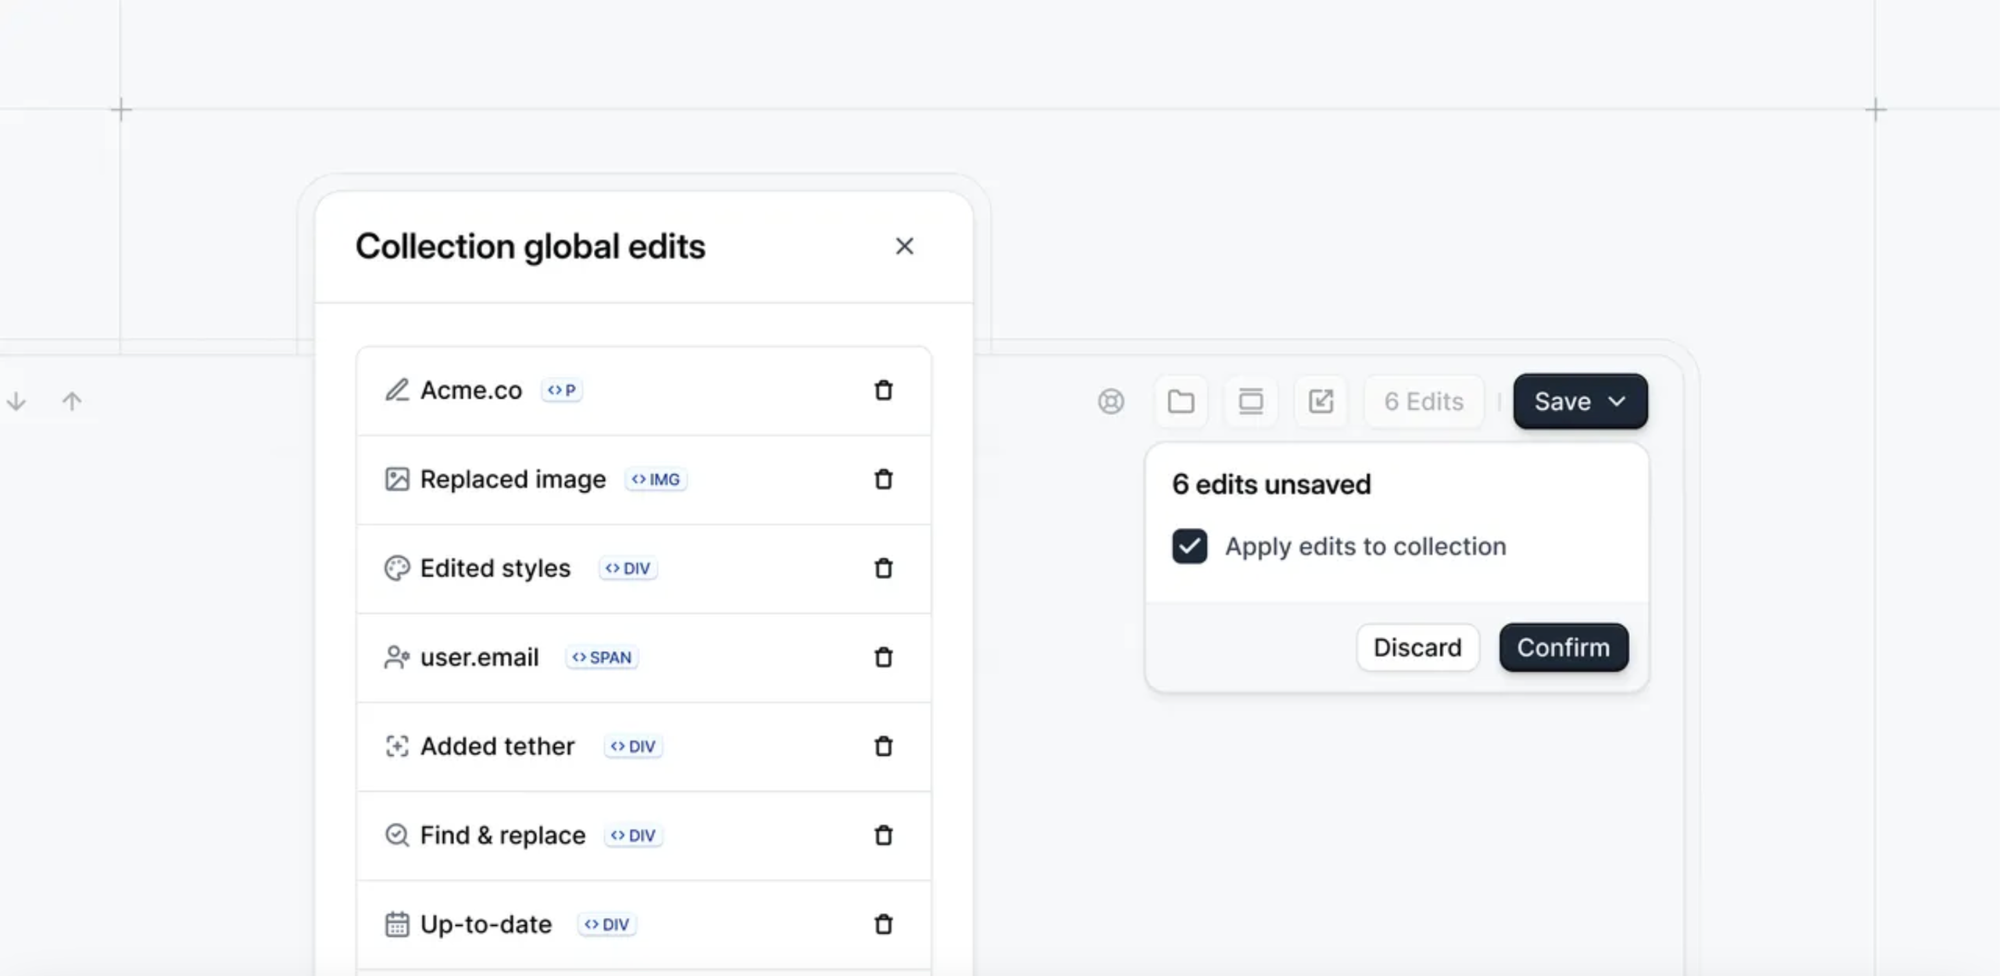This screenshot has width=2000, height=976.
Task: Delete the user.email edit
Action: point(883,657)
